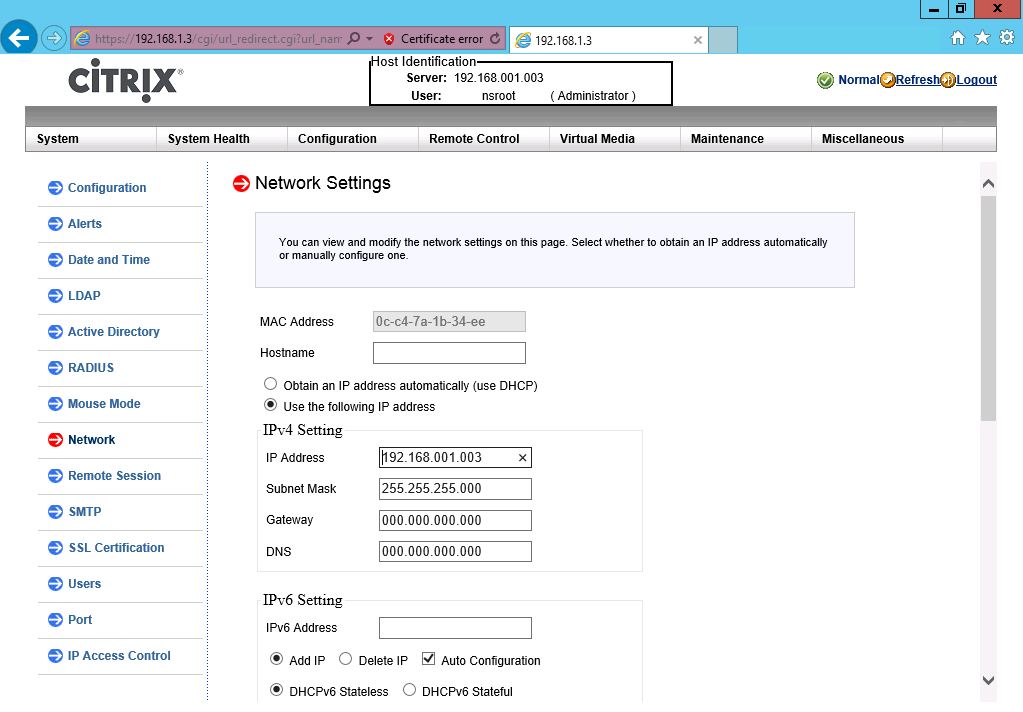This screenshot has width=1023, height=712.
Task: Click the arrow icon beside Date and Time
Action: [x=55, y=260]
